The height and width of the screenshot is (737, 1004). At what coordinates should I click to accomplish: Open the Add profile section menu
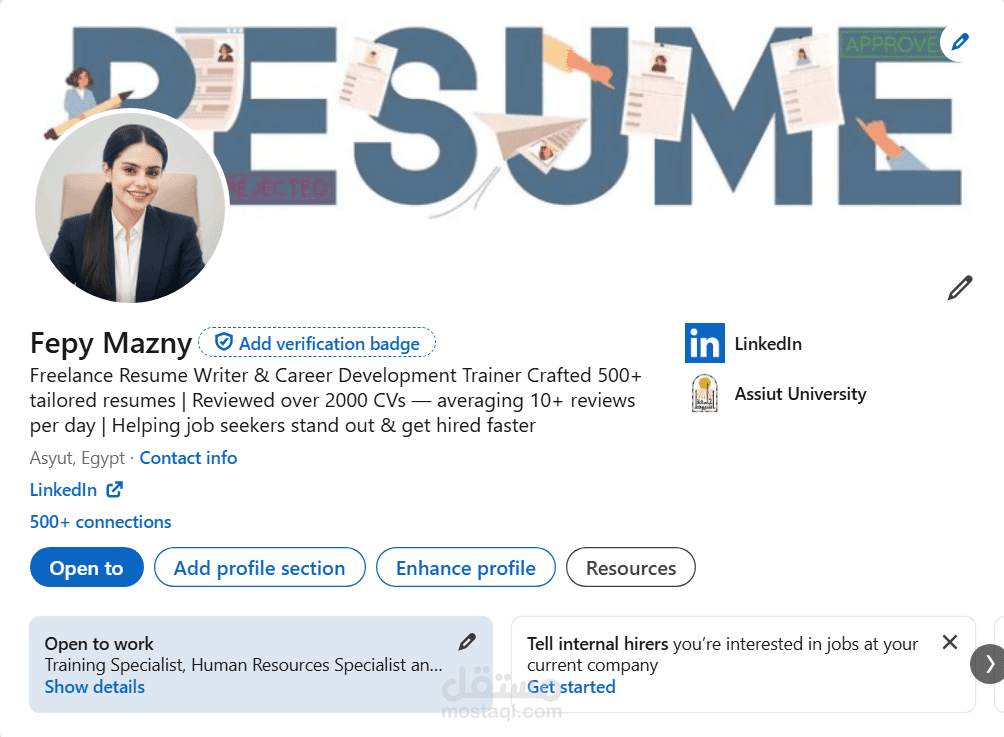click(259, 568)
